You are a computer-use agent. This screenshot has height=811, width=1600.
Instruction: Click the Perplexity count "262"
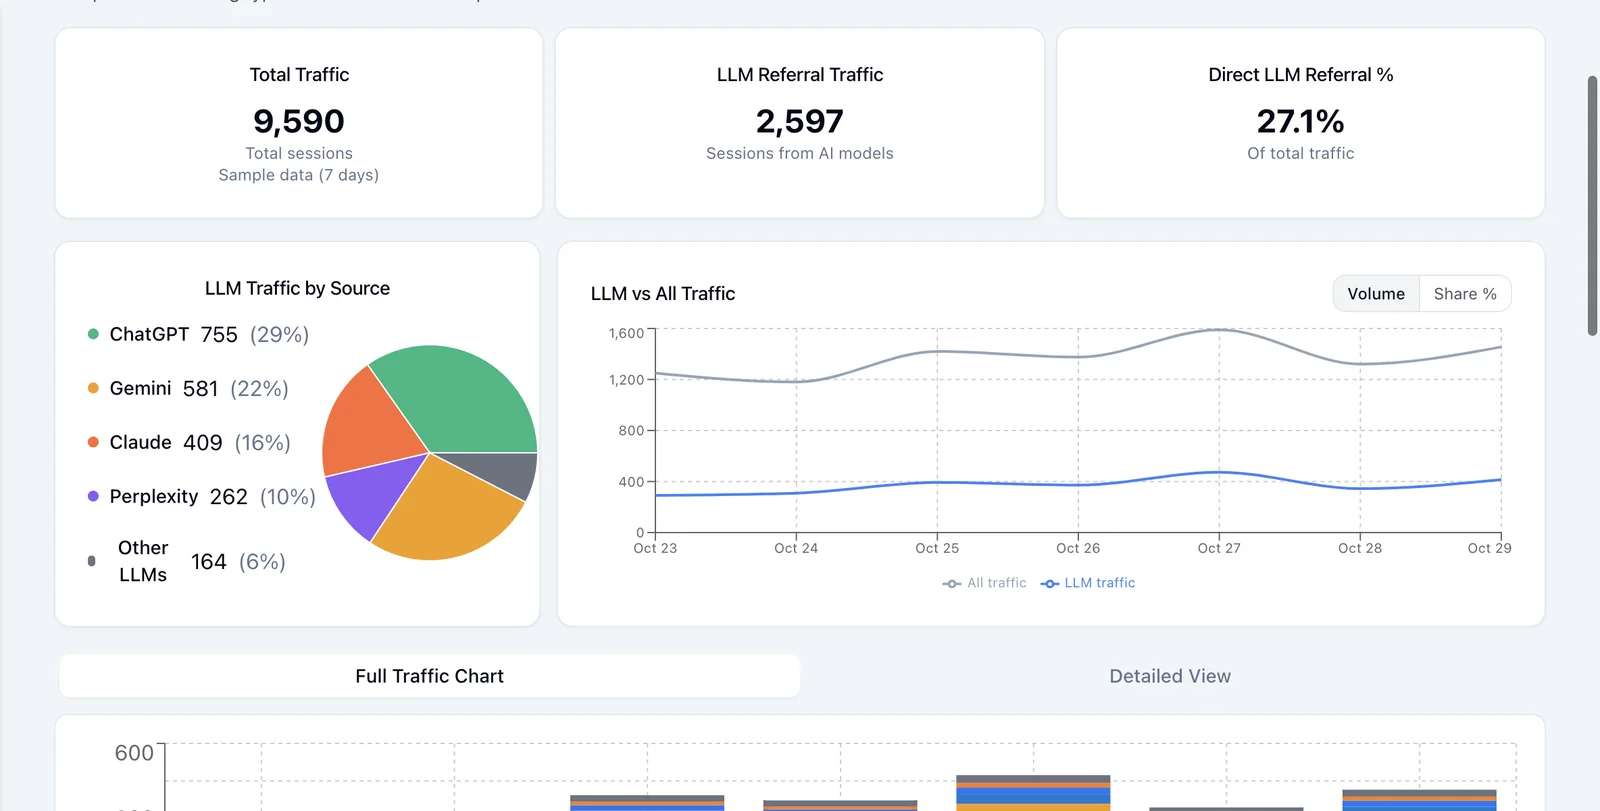[229, 496]
